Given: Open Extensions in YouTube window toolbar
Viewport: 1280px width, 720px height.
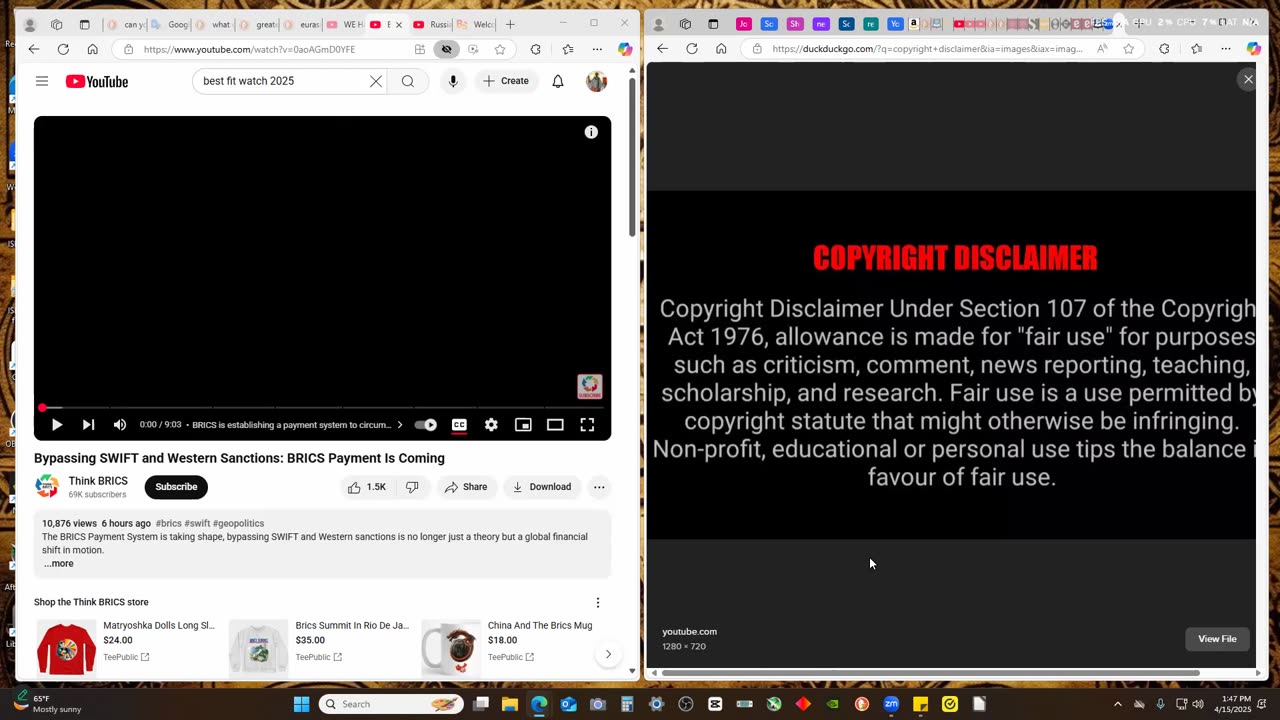Looking at the screenshot, I should [x=536, y=49].
